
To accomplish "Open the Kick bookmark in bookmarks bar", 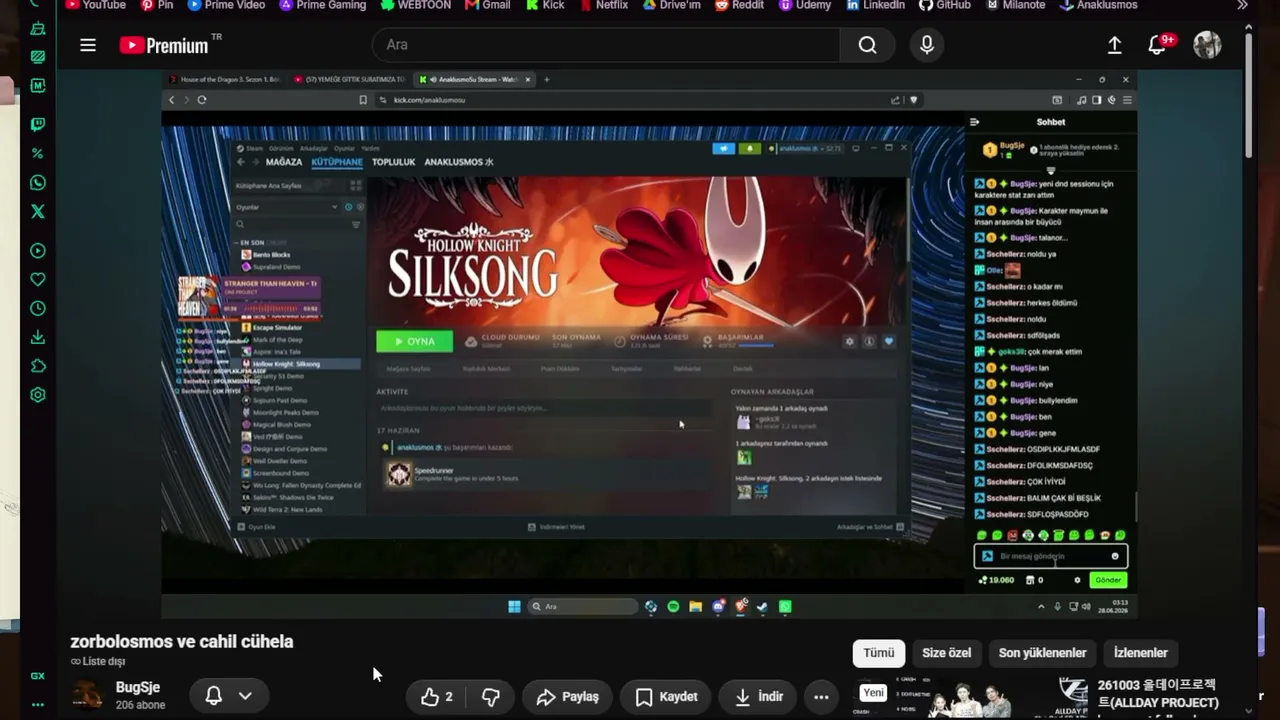I will click(544, 5).
